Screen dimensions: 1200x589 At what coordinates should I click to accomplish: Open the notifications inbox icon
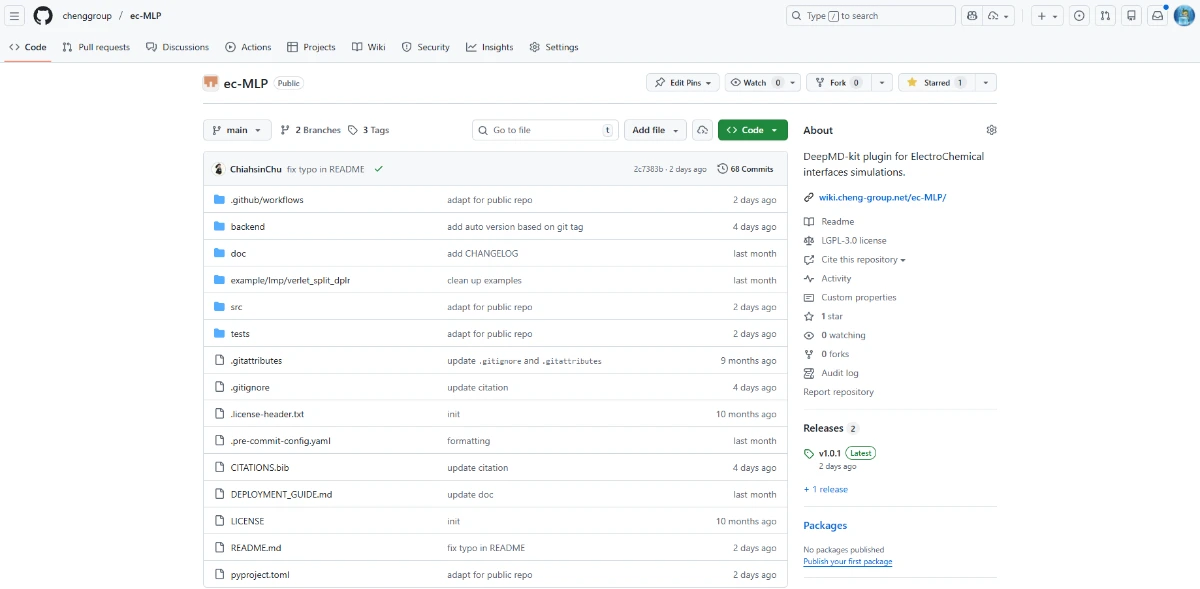point(1157,16)
